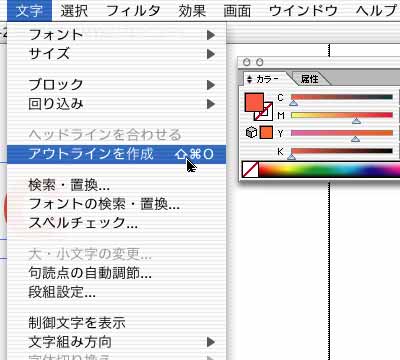Image resolution: width=400 pixels, height=360 pixels.
Task: Choose 制御文字を表示 menu item
Action: point(117,323)
